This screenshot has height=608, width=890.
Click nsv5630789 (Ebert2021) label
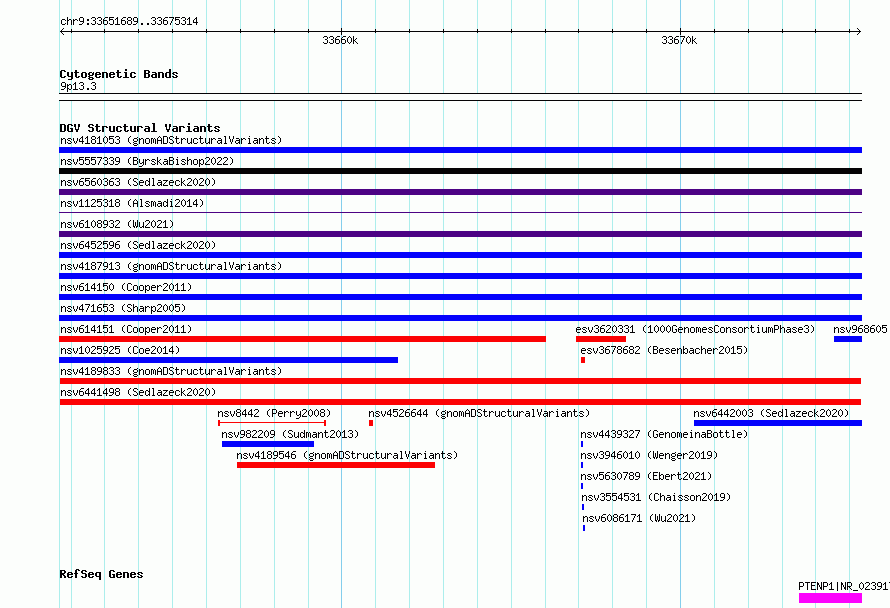(x=646, y=476)
